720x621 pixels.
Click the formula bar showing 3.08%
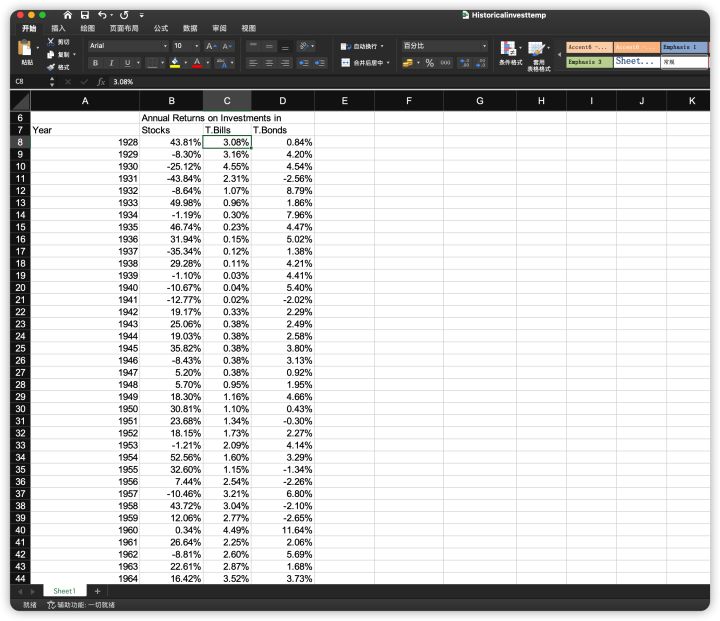click(x=409, y=82)
